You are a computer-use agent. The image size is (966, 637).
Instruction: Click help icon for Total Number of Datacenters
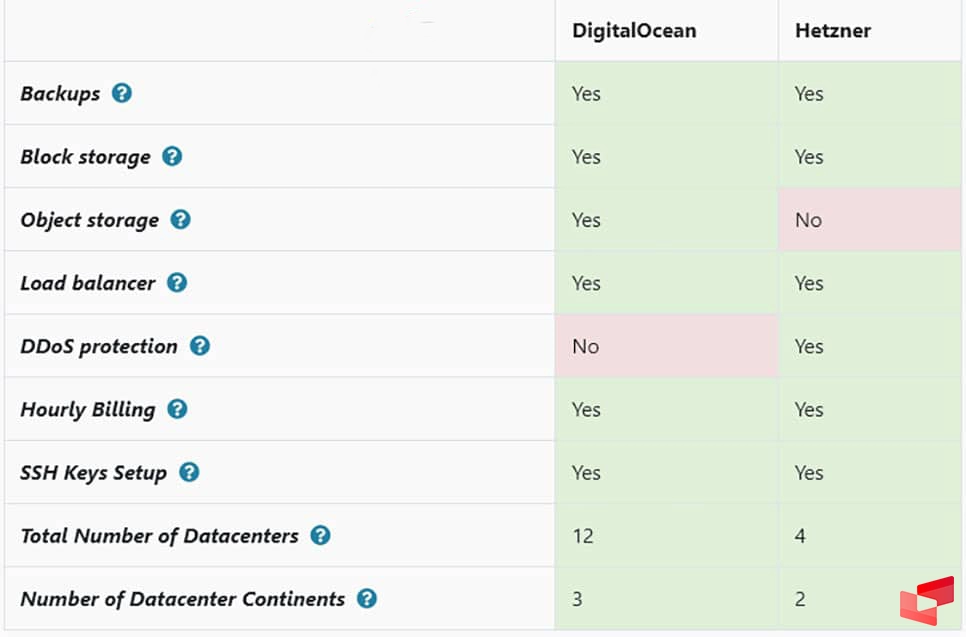click(320, 535)
